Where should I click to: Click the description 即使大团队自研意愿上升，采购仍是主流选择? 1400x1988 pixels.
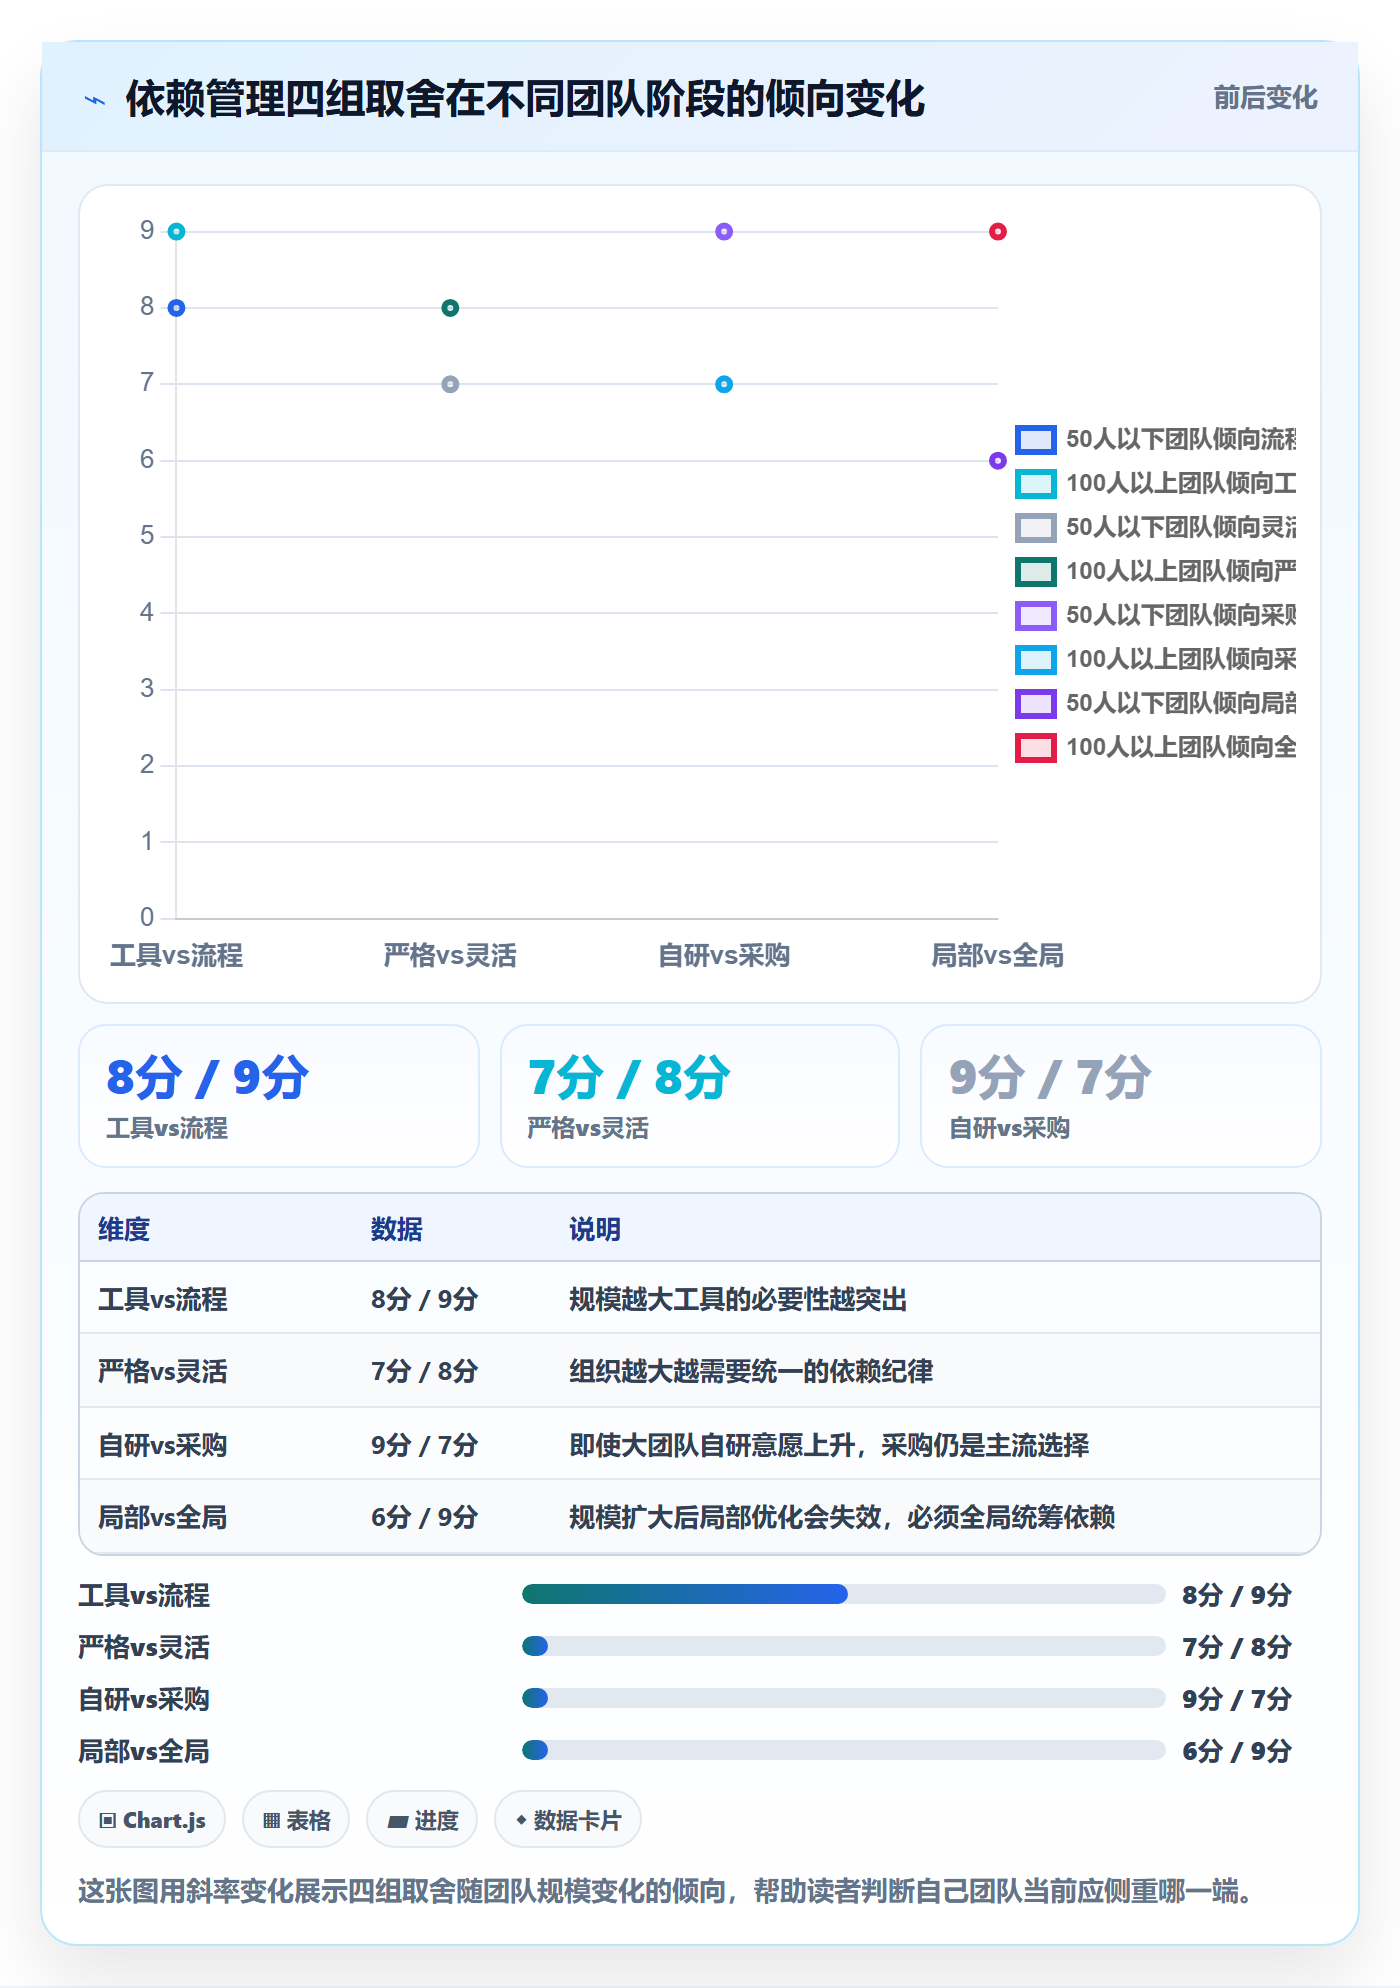[829, 1445]
